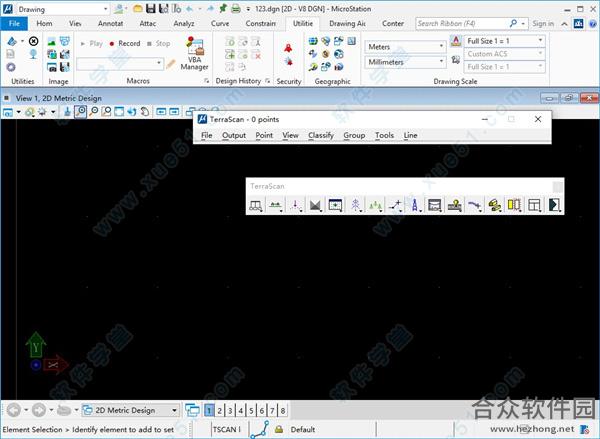Click the Search Ribbon magnifier icon
Viewport: 600px width, 439px height.
coord(514,23)
